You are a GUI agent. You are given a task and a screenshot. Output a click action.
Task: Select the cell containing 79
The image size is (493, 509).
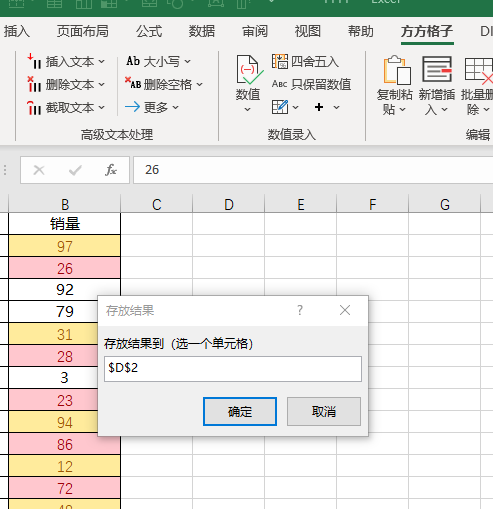tap(53, 312)
